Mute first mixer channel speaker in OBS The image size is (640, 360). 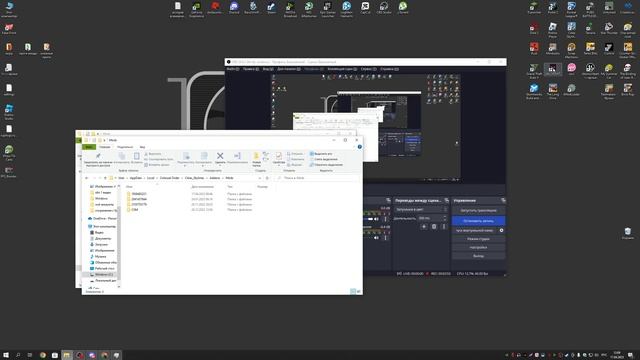click(x=376, y=219)
